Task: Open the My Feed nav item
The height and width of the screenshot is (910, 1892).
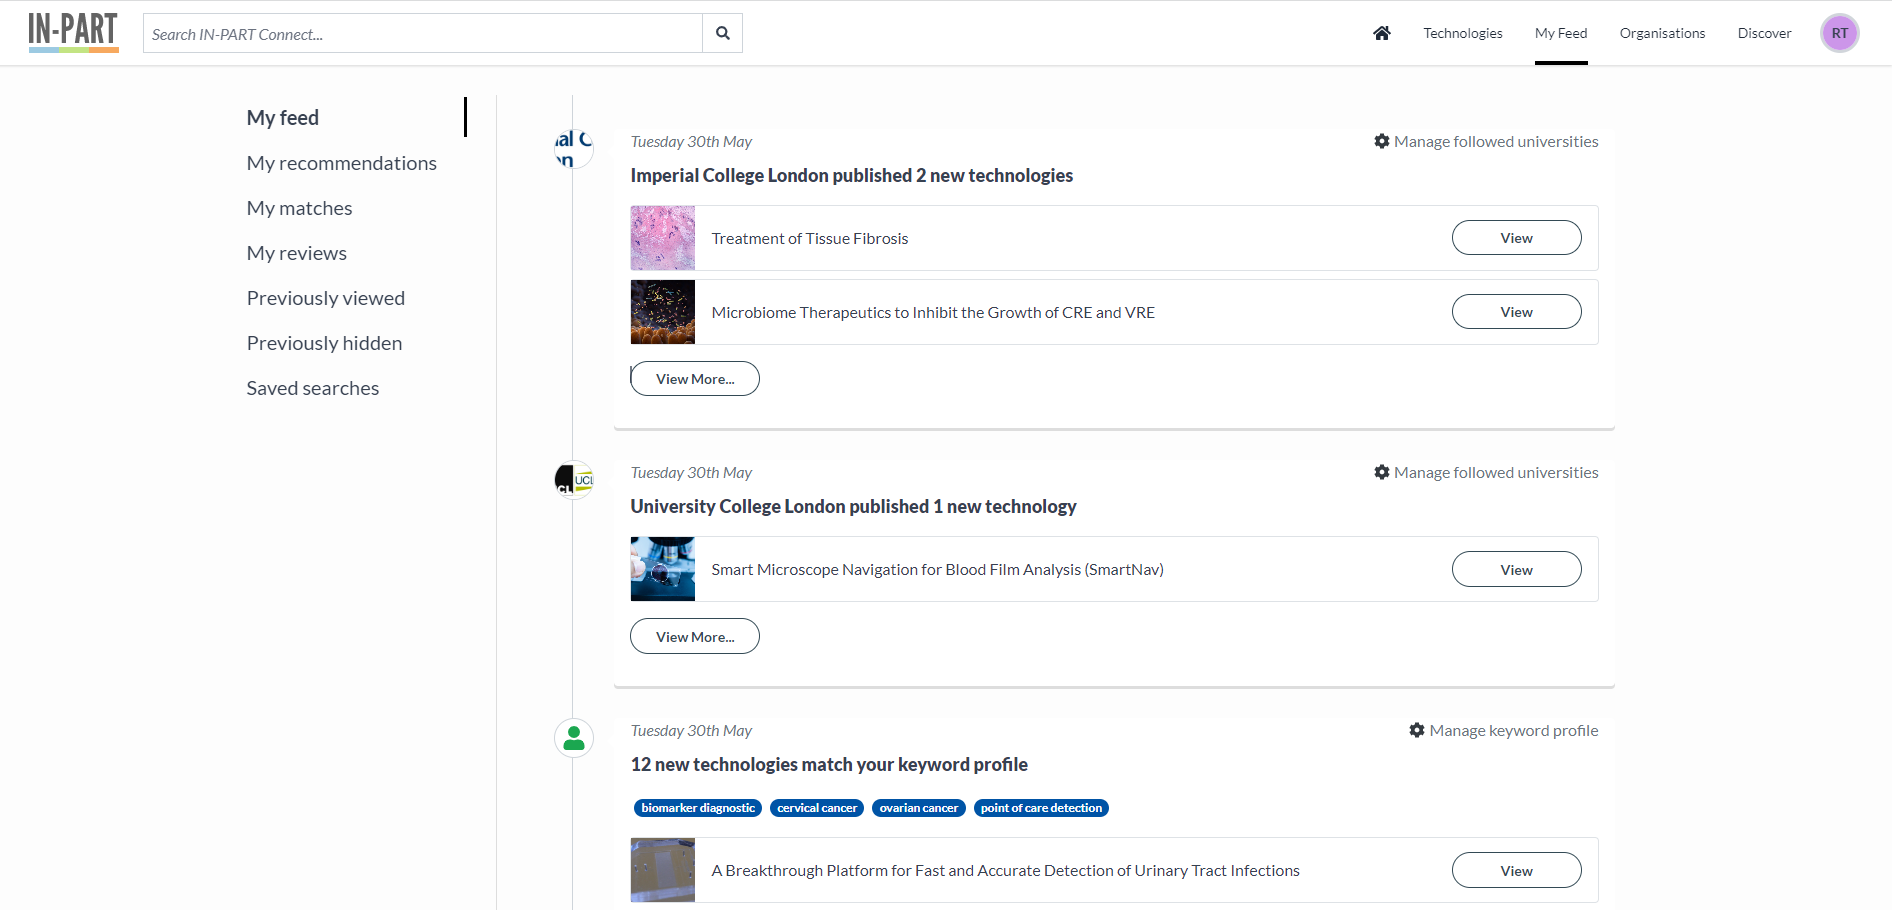Action: (1561, 33)
